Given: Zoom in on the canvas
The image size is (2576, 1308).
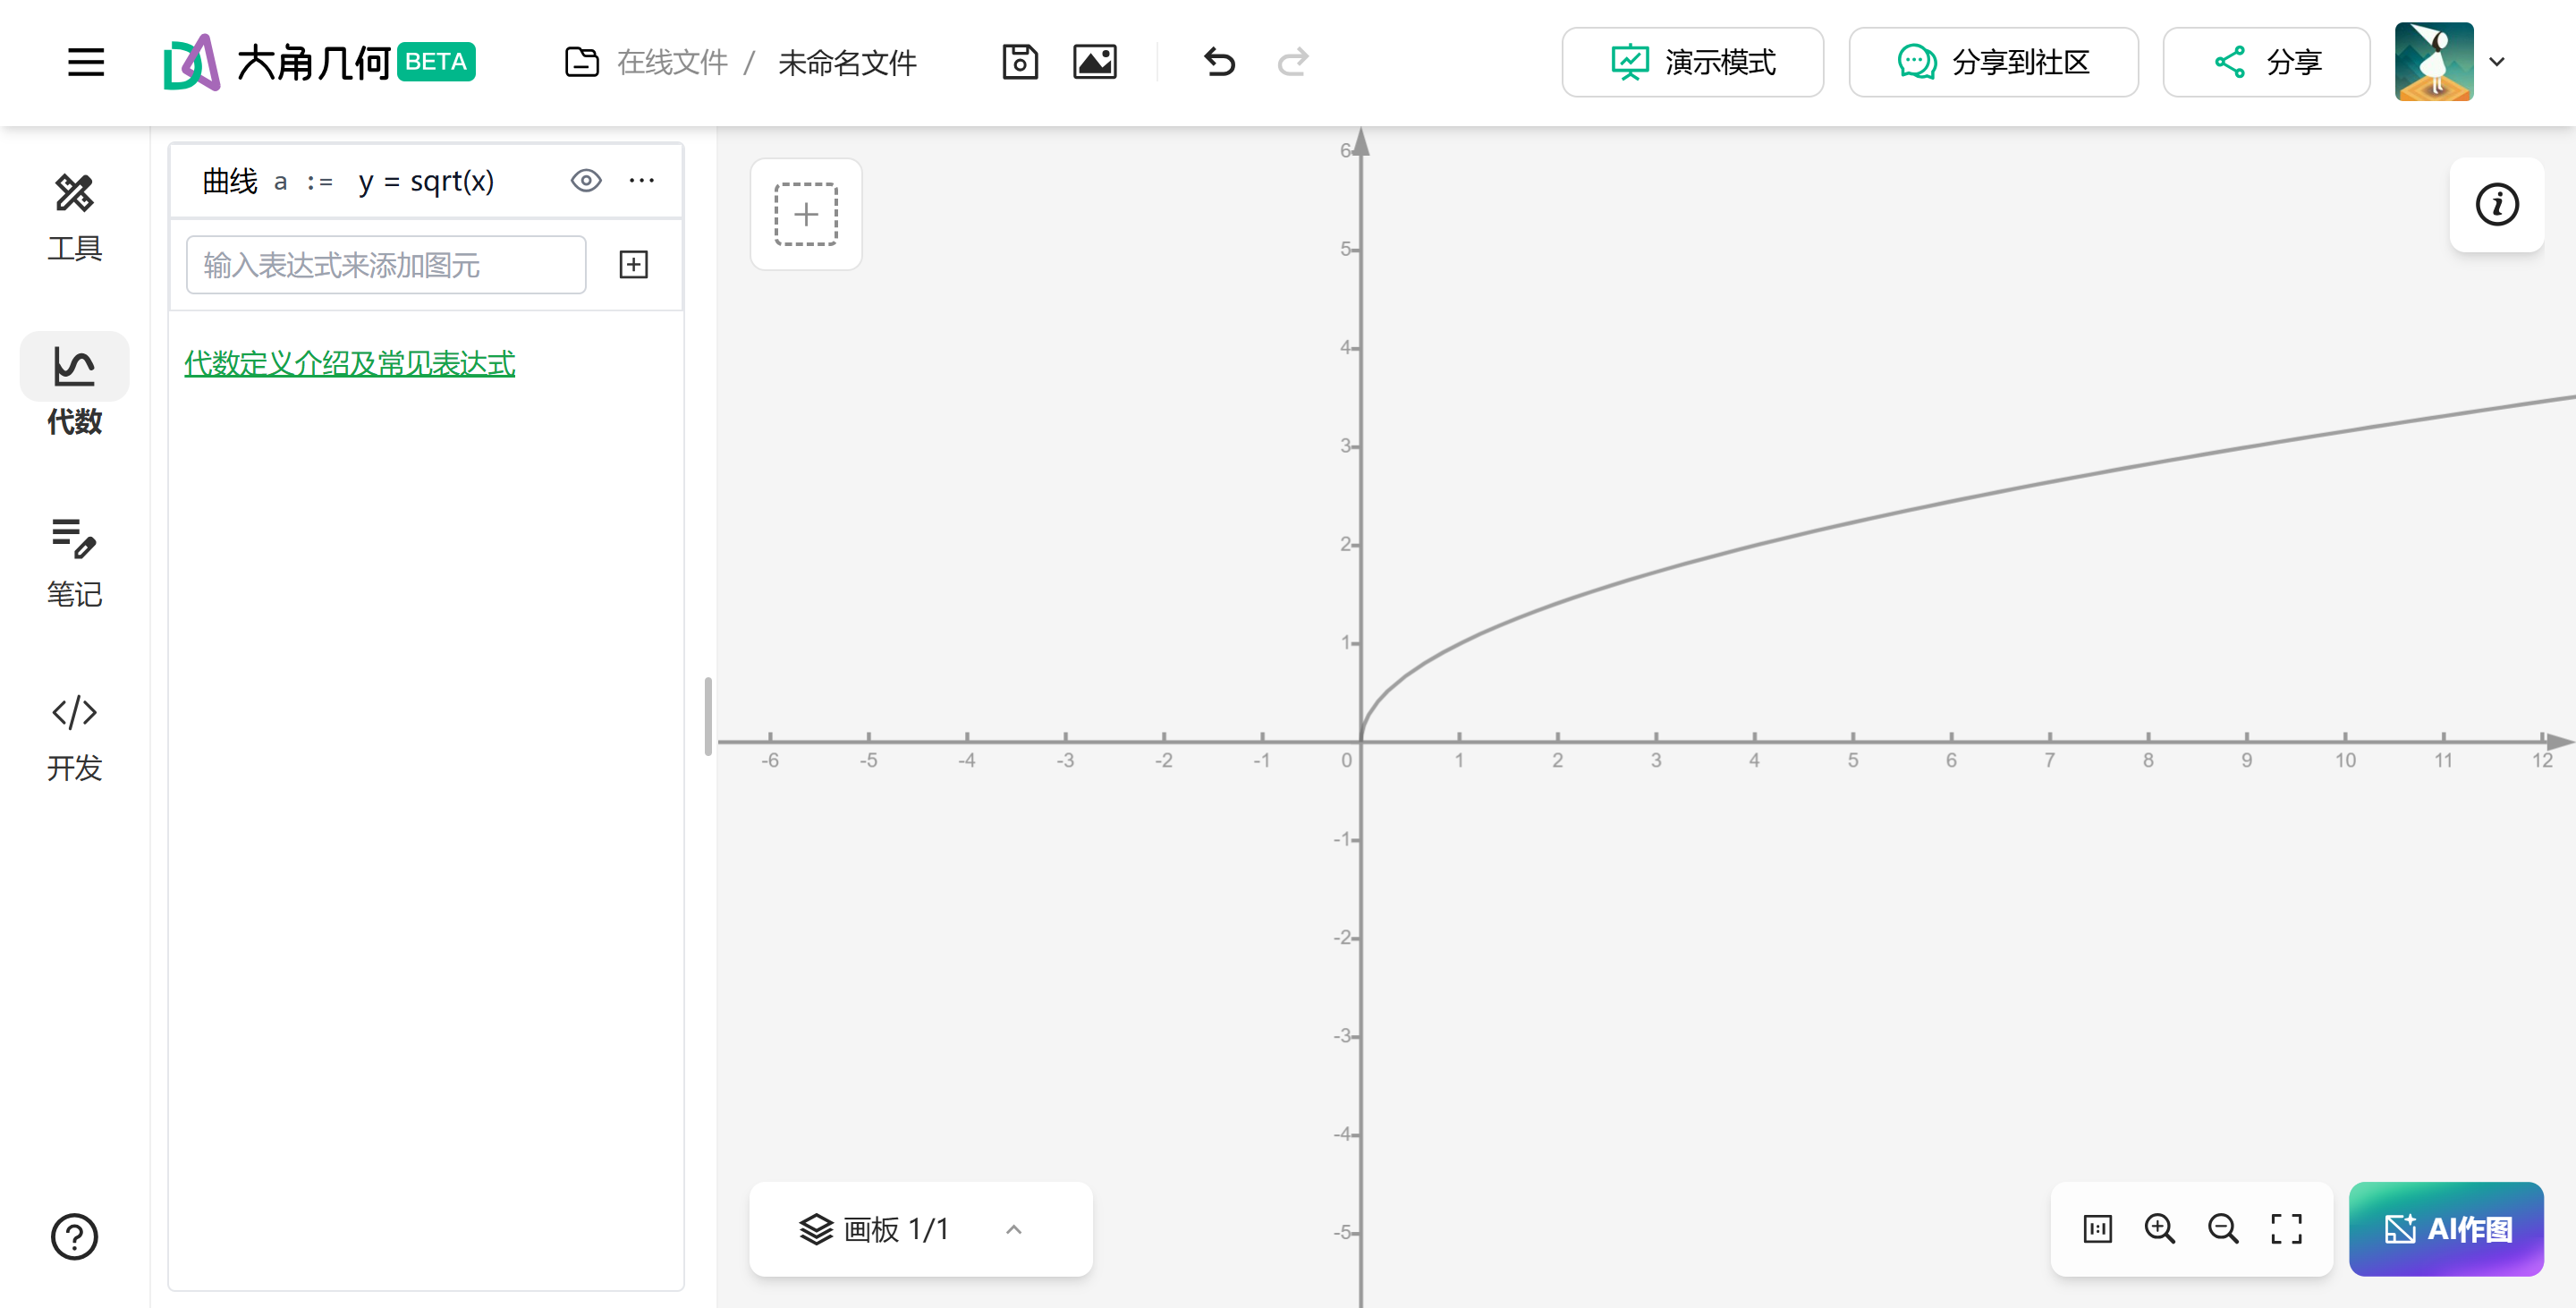Looking at the screenshot, I should coord(2159,1228).
